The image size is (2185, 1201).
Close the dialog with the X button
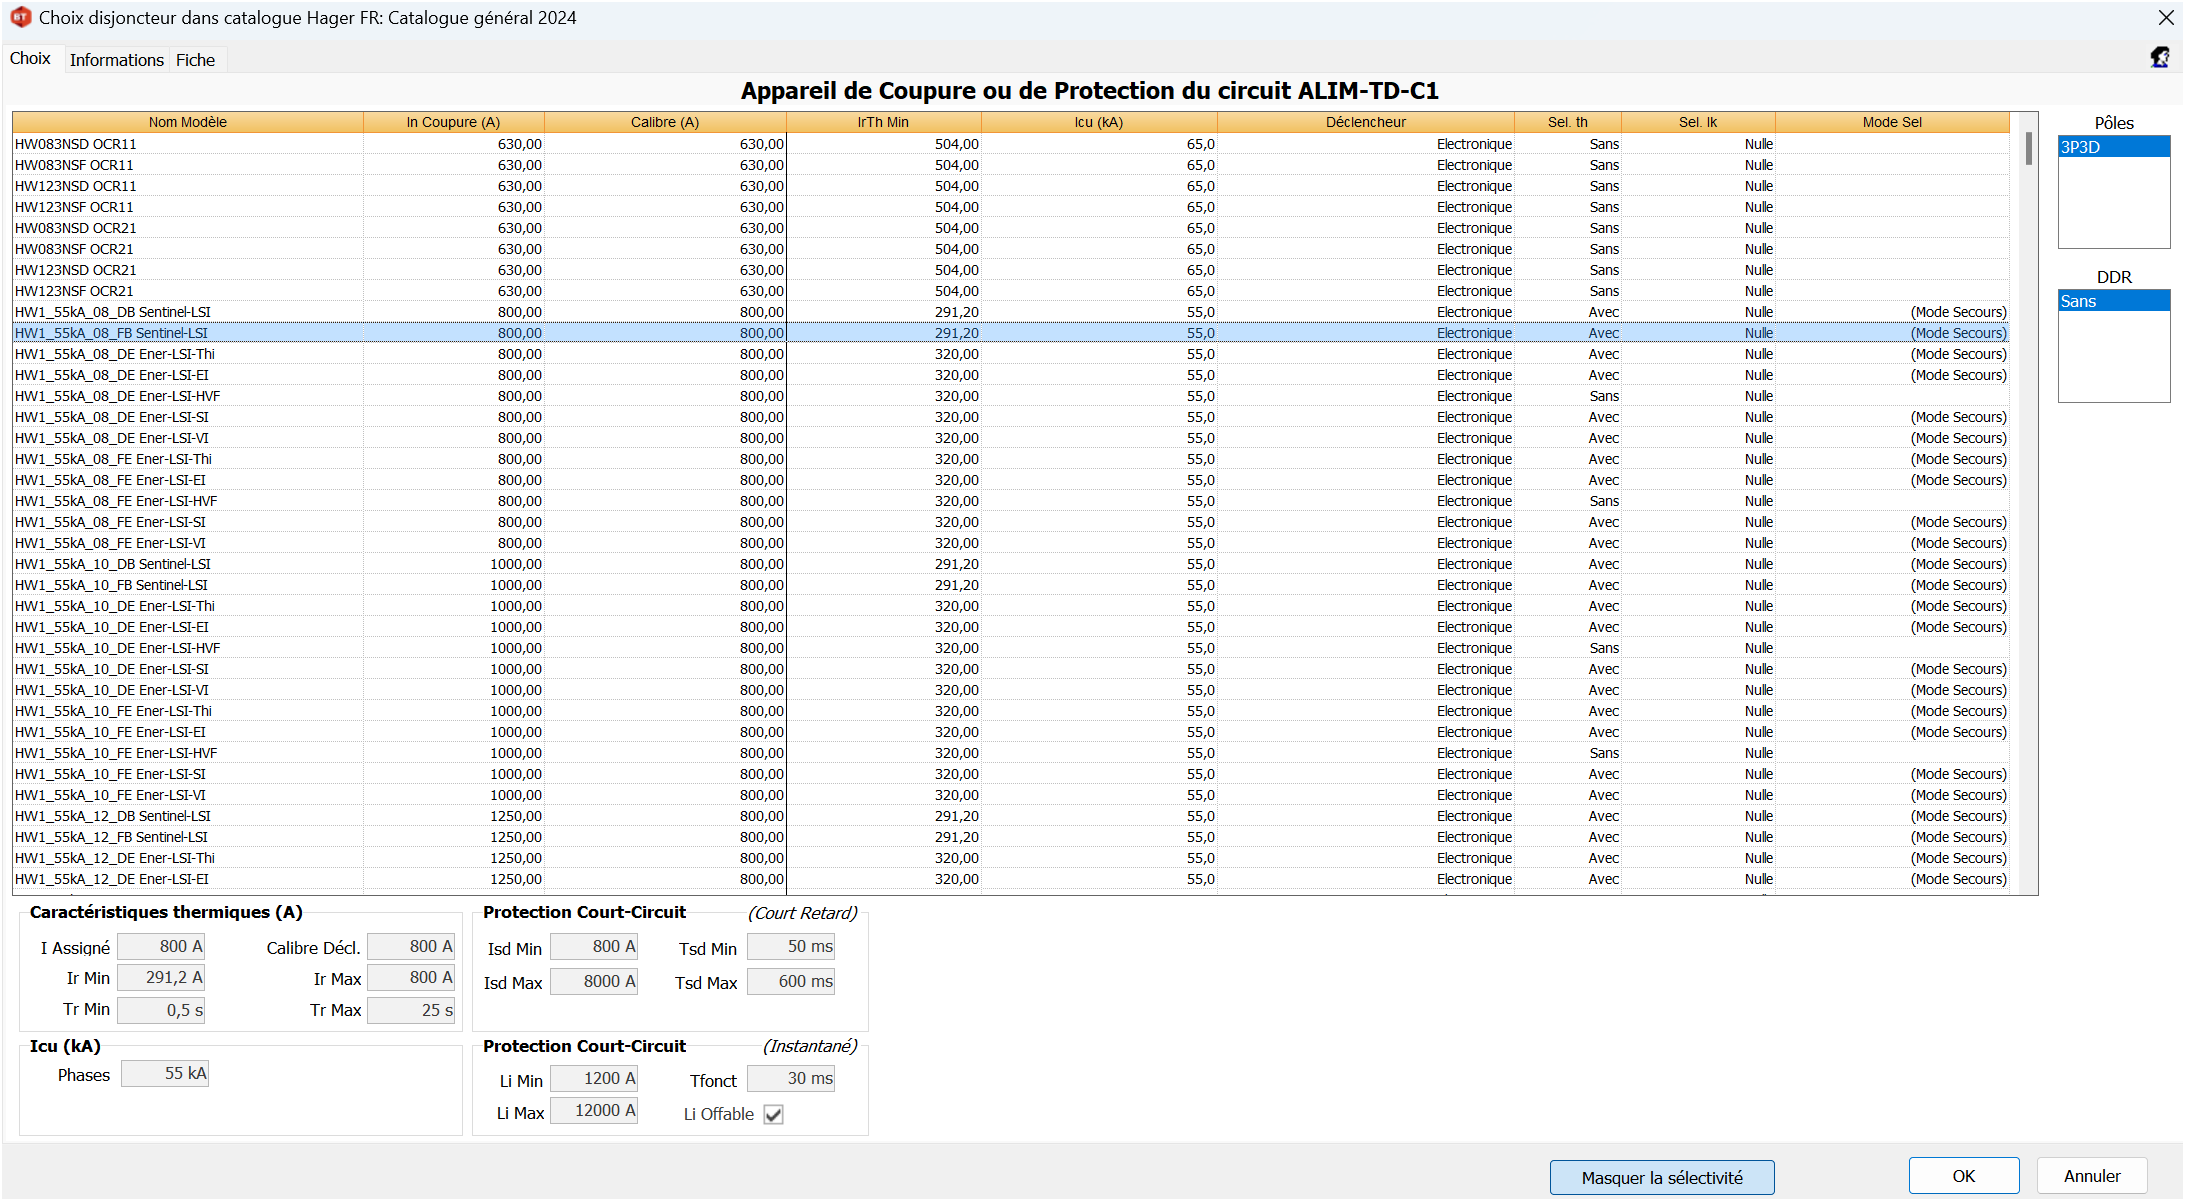click(2166, 18)
